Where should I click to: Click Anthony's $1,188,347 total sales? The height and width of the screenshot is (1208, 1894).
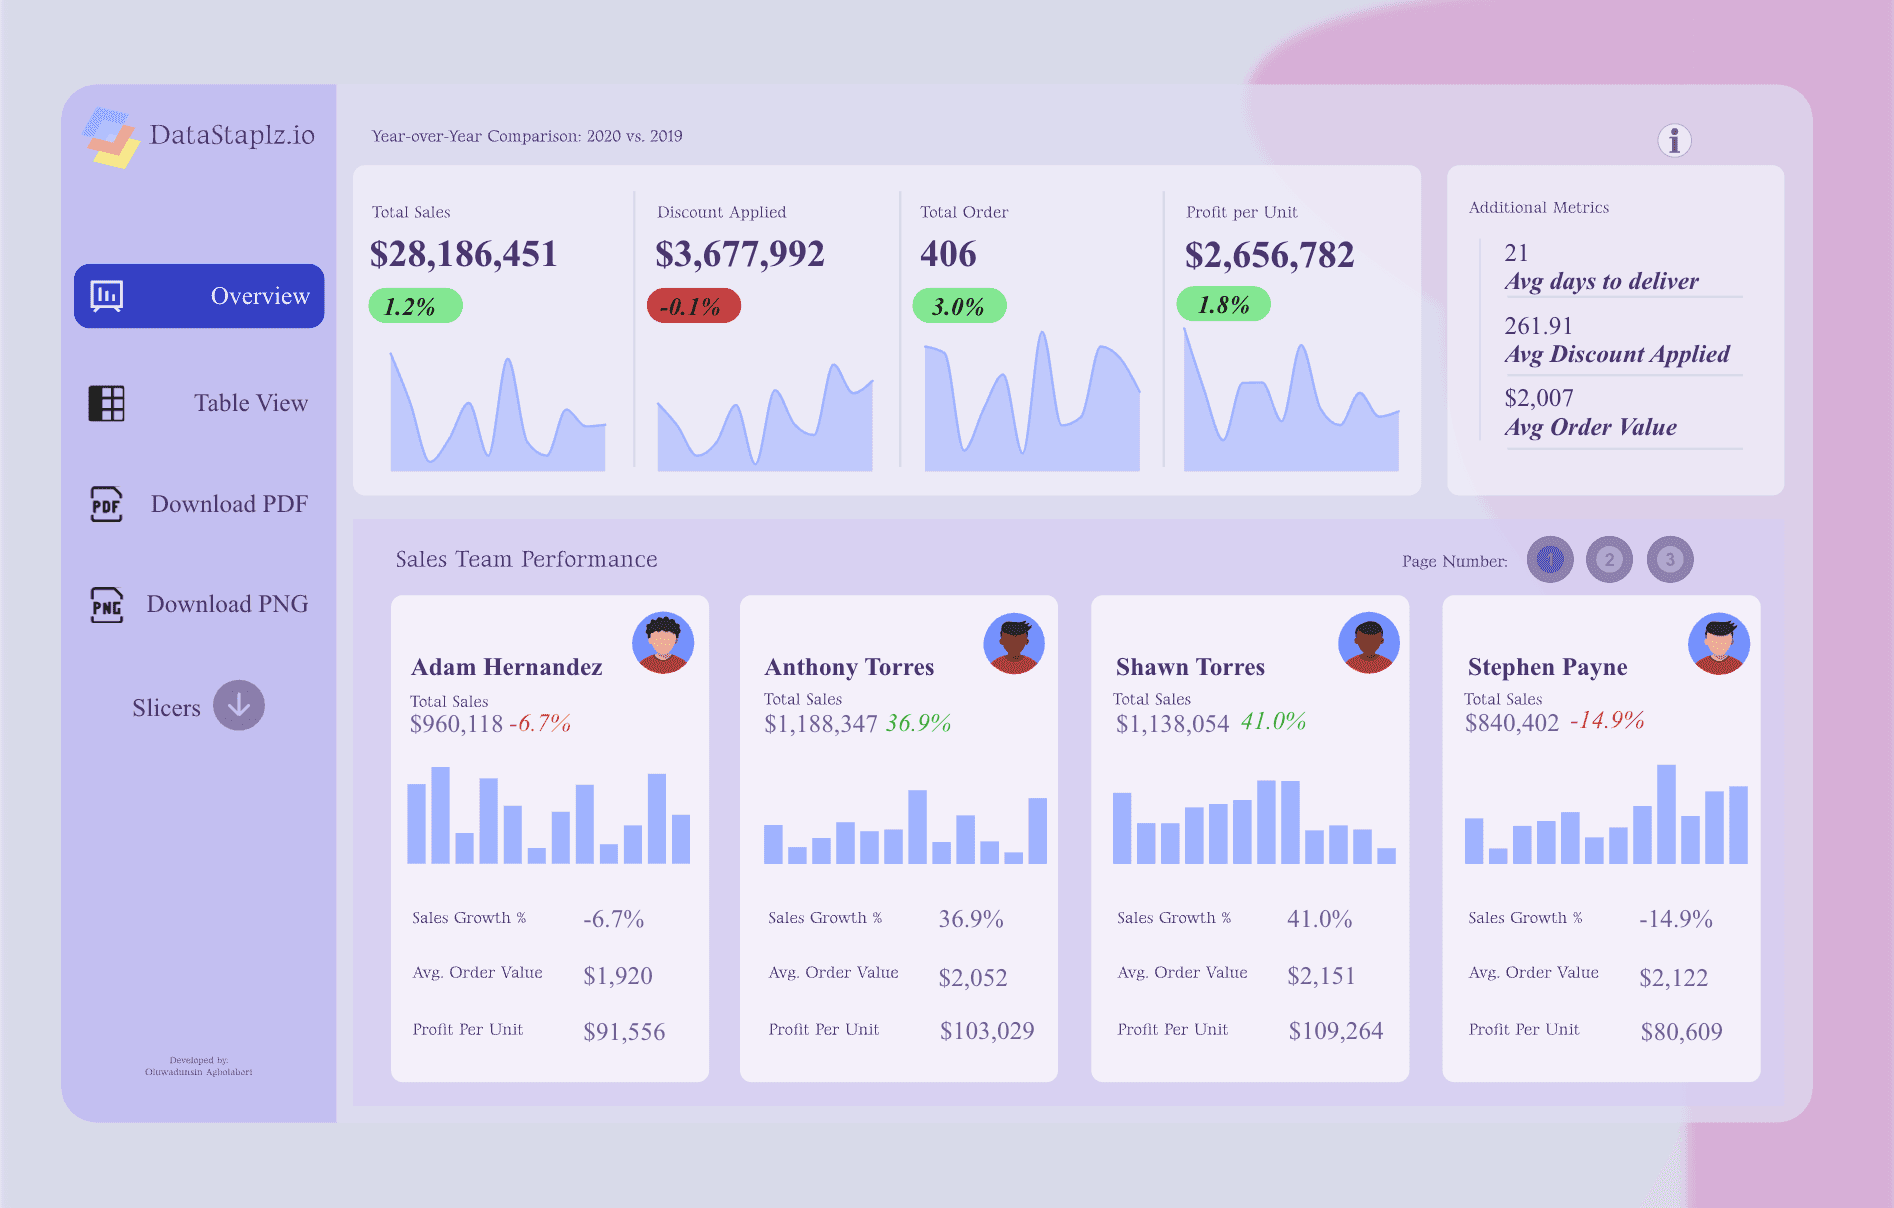pyautogui.click(x=820, y=724)
